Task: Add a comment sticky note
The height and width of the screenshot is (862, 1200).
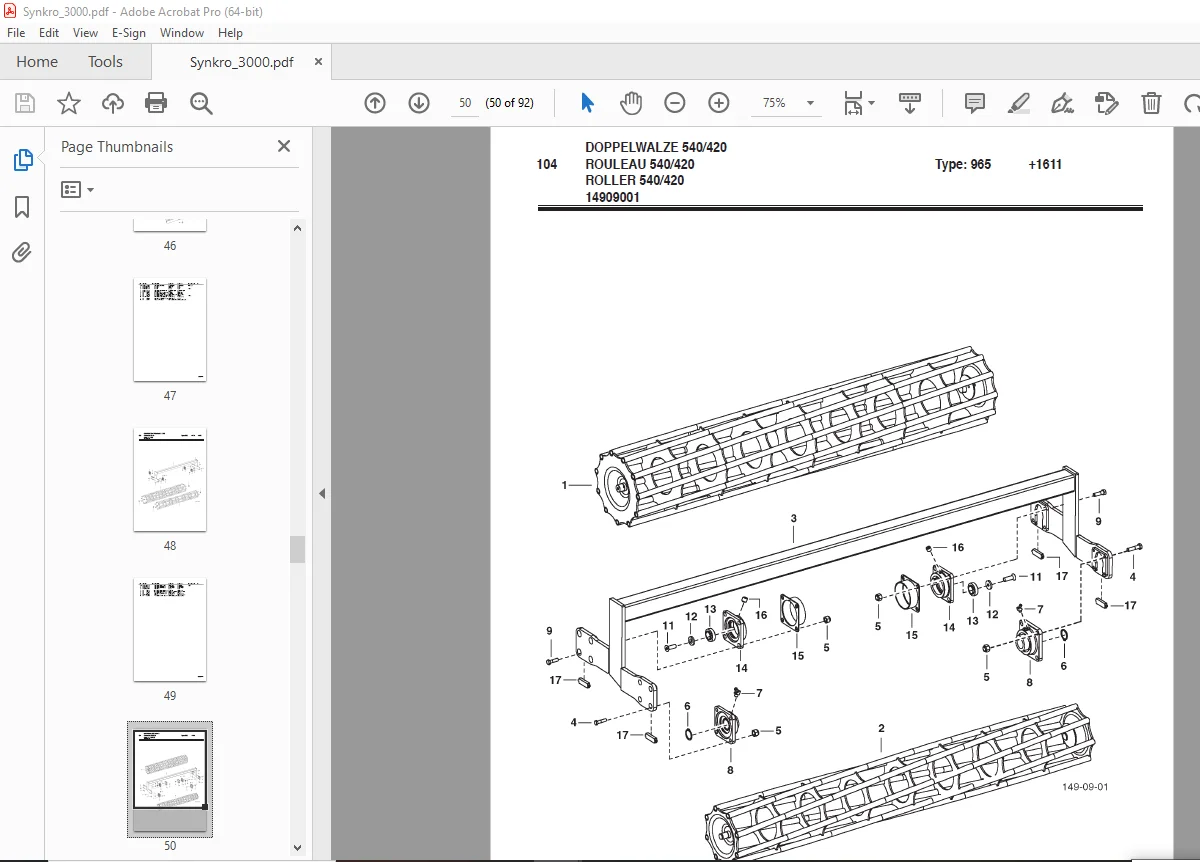Action: 974,103
